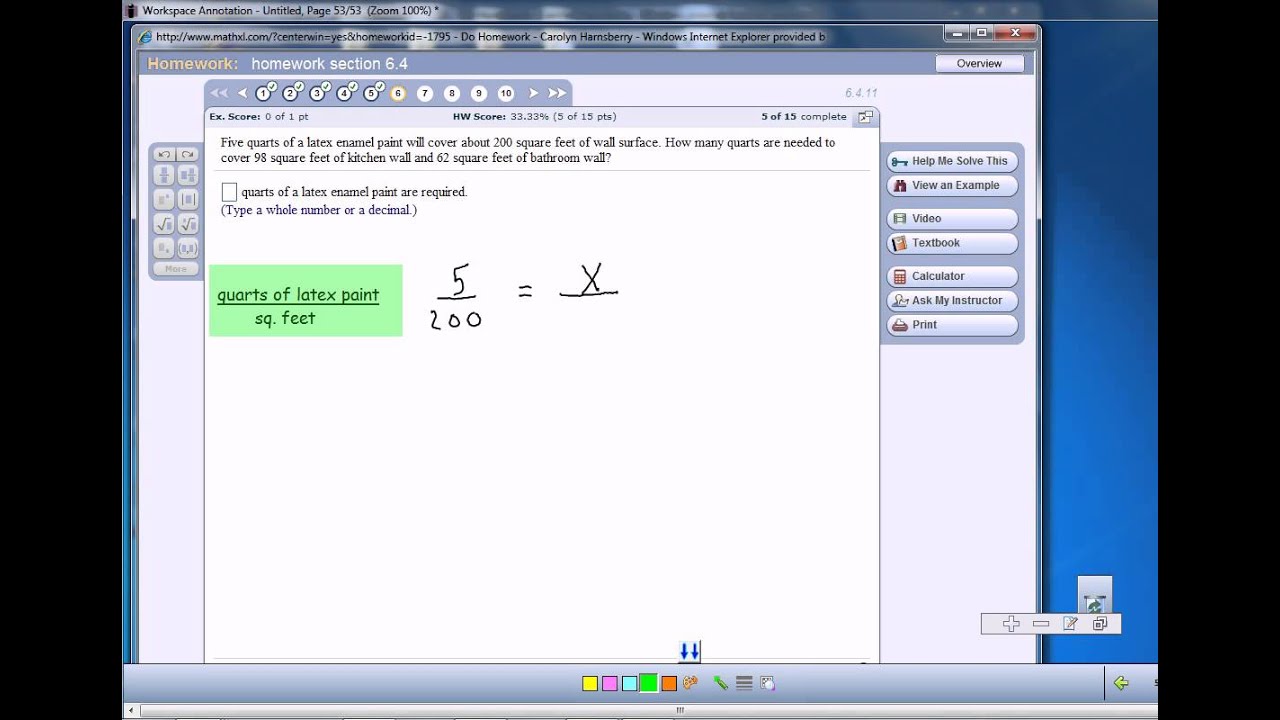Image resolution: width=1280 pixels, height=720 pixels.
Task: Open the Overview page
Action: 979,63
